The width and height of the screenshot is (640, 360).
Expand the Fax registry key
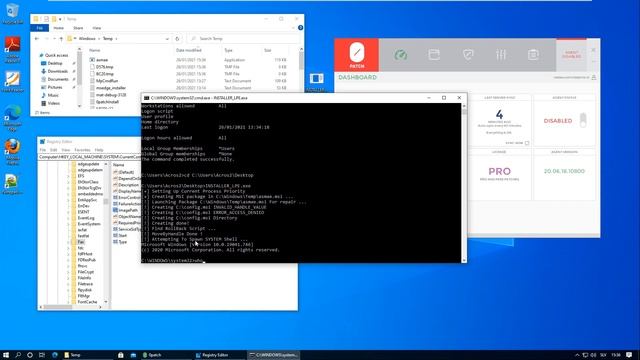point(69,242)
